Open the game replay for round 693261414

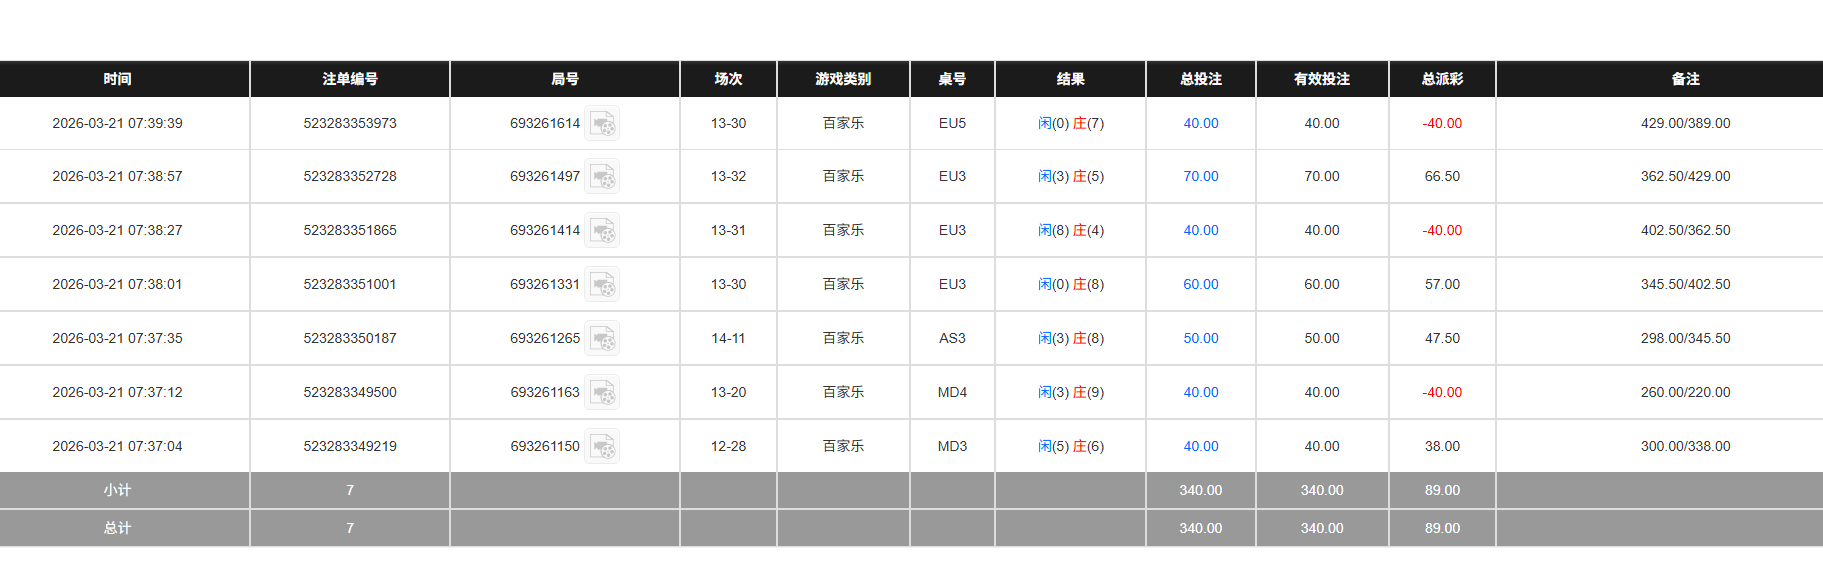(x=602, y=230)
